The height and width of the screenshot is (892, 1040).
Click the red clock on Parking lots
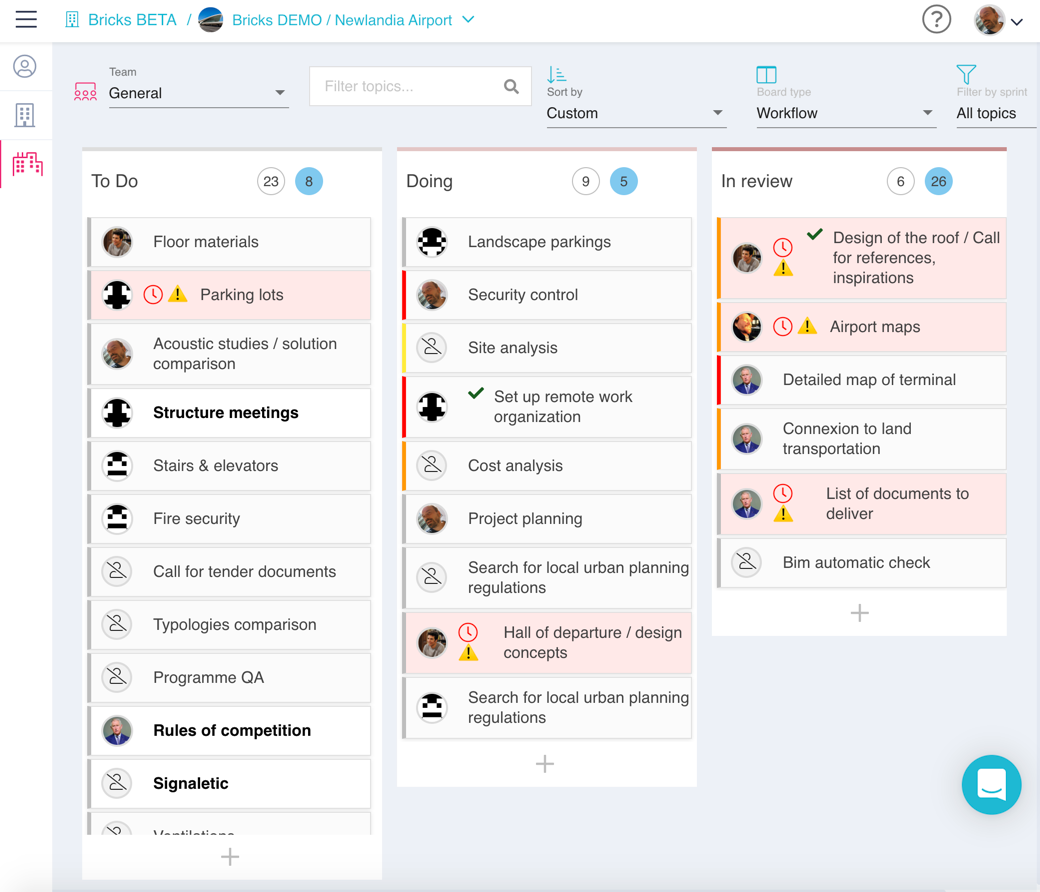point(153,295)
